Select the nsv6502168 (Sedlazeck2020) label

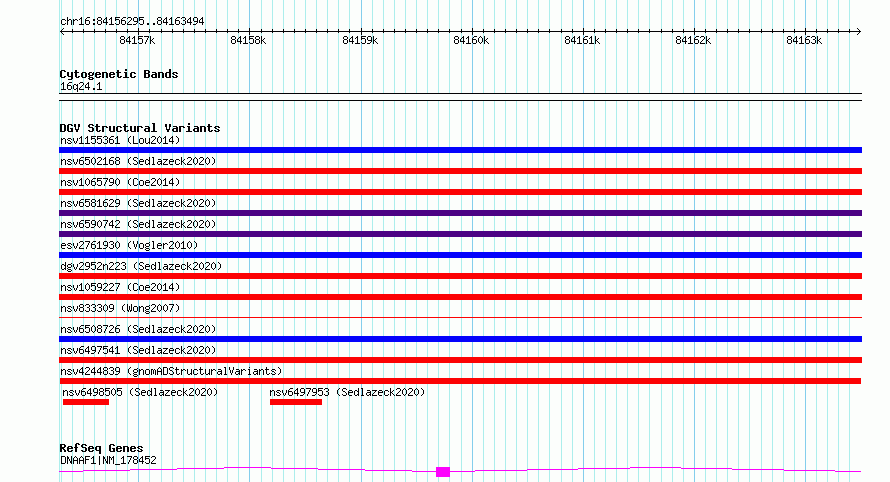[x=138, y=161]
